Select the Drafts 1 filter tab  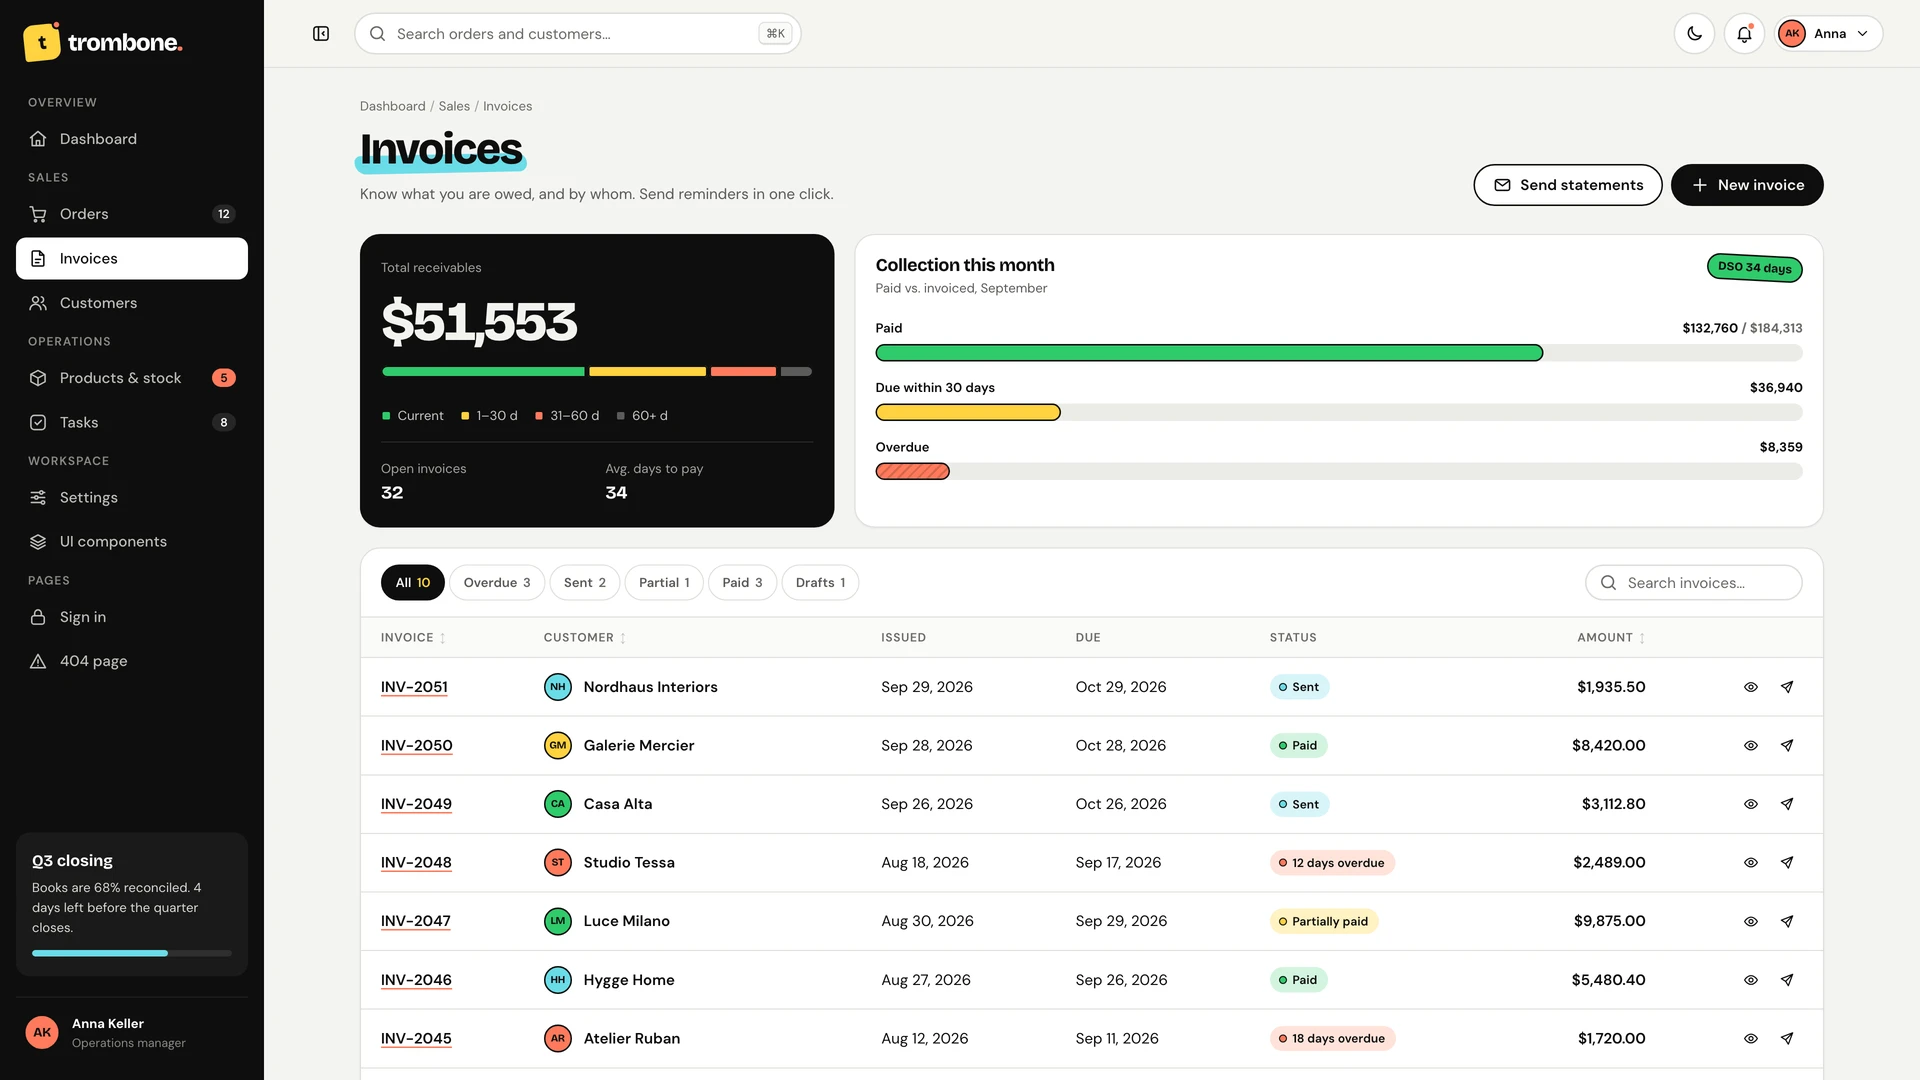click(x=820, y=583)
